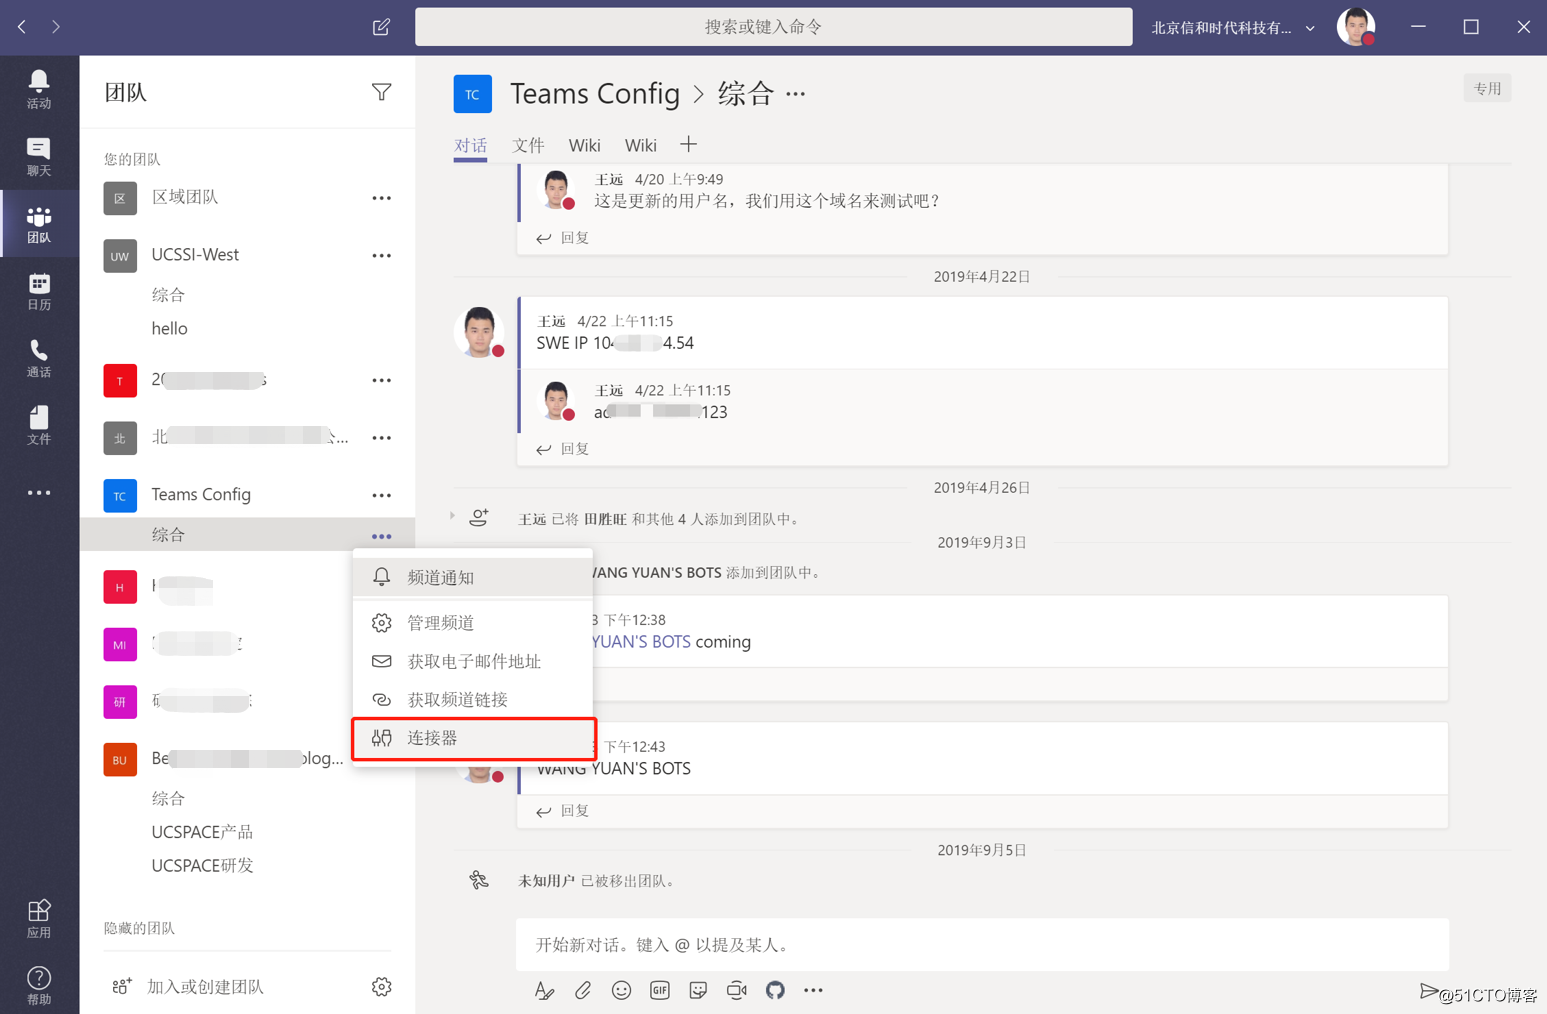Click the YUAN'S BOTS mention link
This screenshot has width=1547, height=1014.
[641, 642]
